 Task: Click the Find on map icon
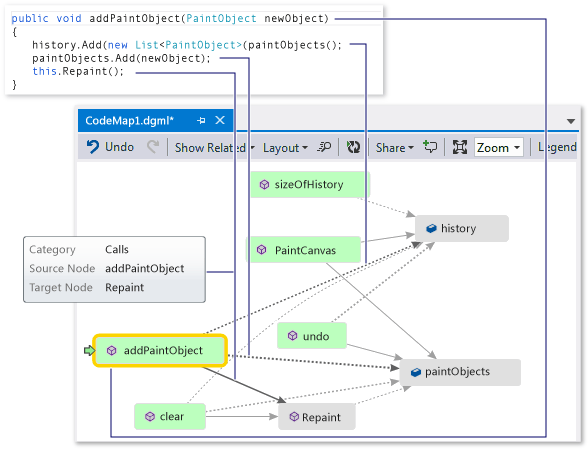(x=324, y=147)
